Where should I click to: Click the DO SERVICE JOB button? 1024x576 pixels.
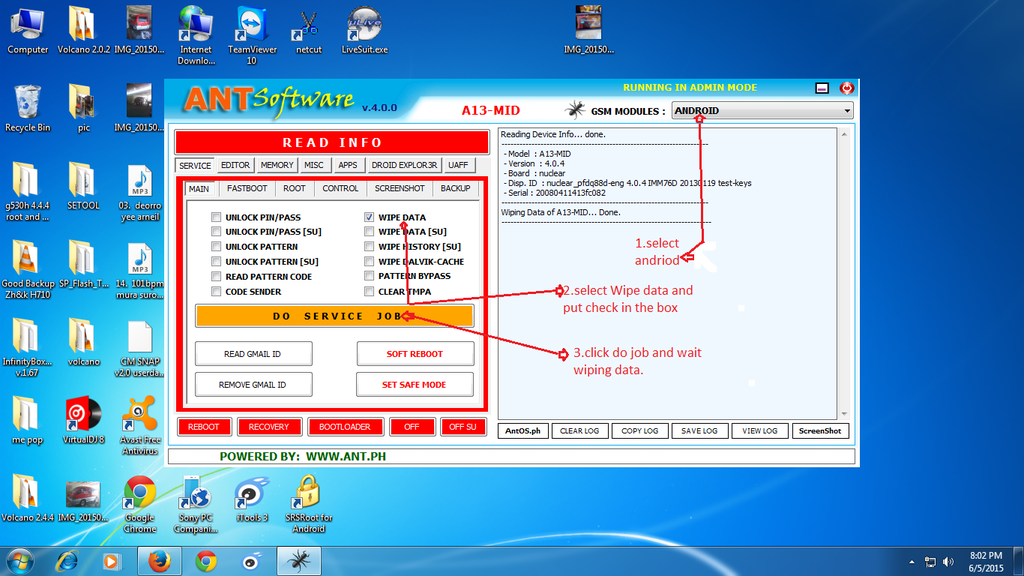tap(334, 316)
